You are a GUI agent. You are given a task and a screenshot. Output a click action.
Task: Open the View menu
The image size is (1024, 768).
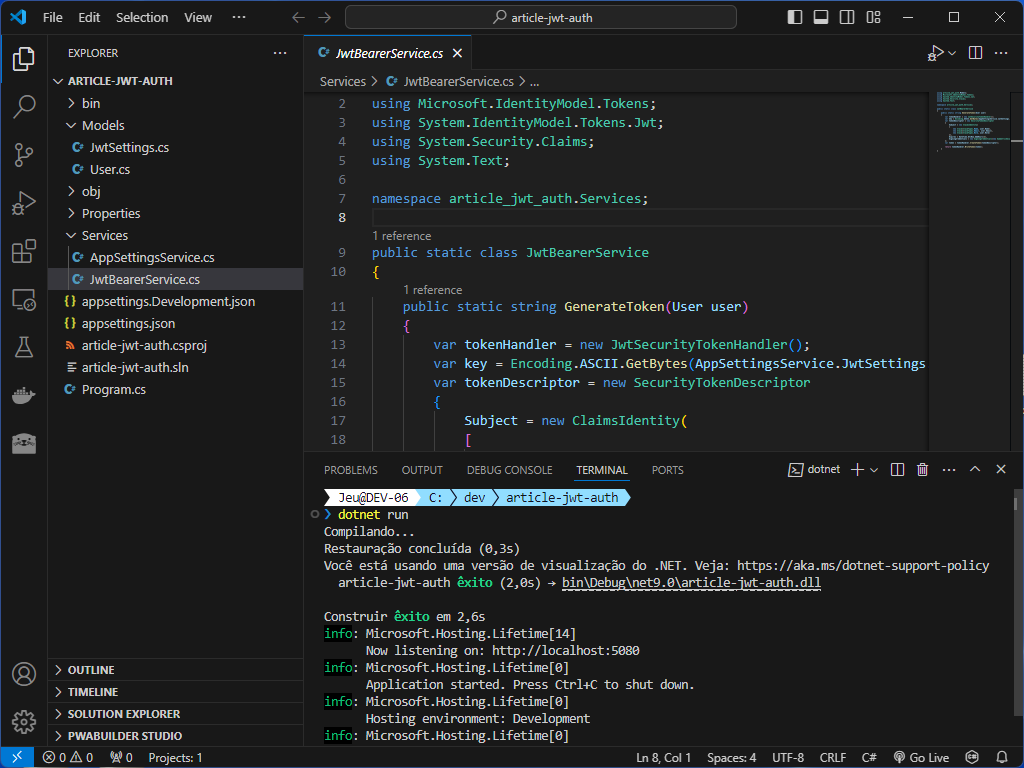coord(197,18)
